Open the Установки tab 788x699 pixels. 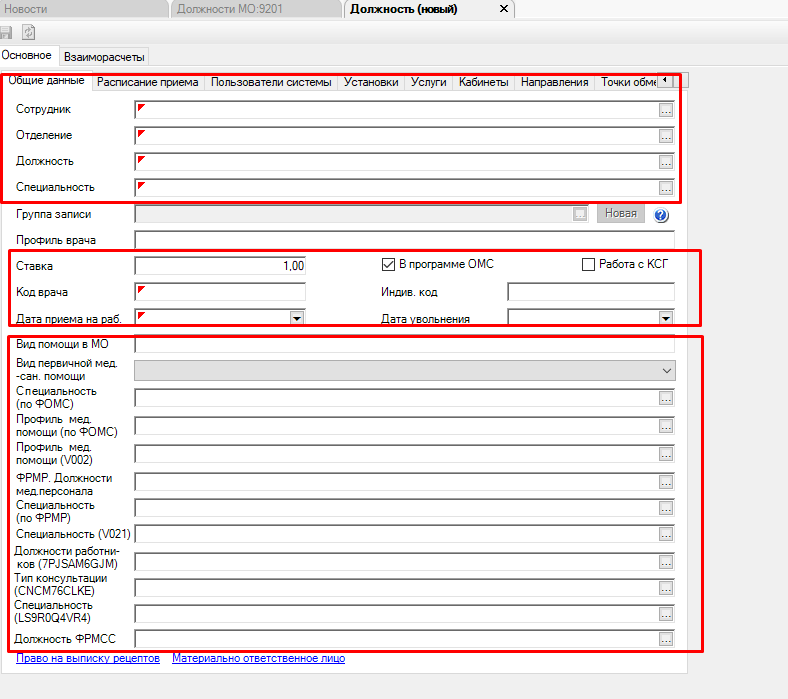371,82
